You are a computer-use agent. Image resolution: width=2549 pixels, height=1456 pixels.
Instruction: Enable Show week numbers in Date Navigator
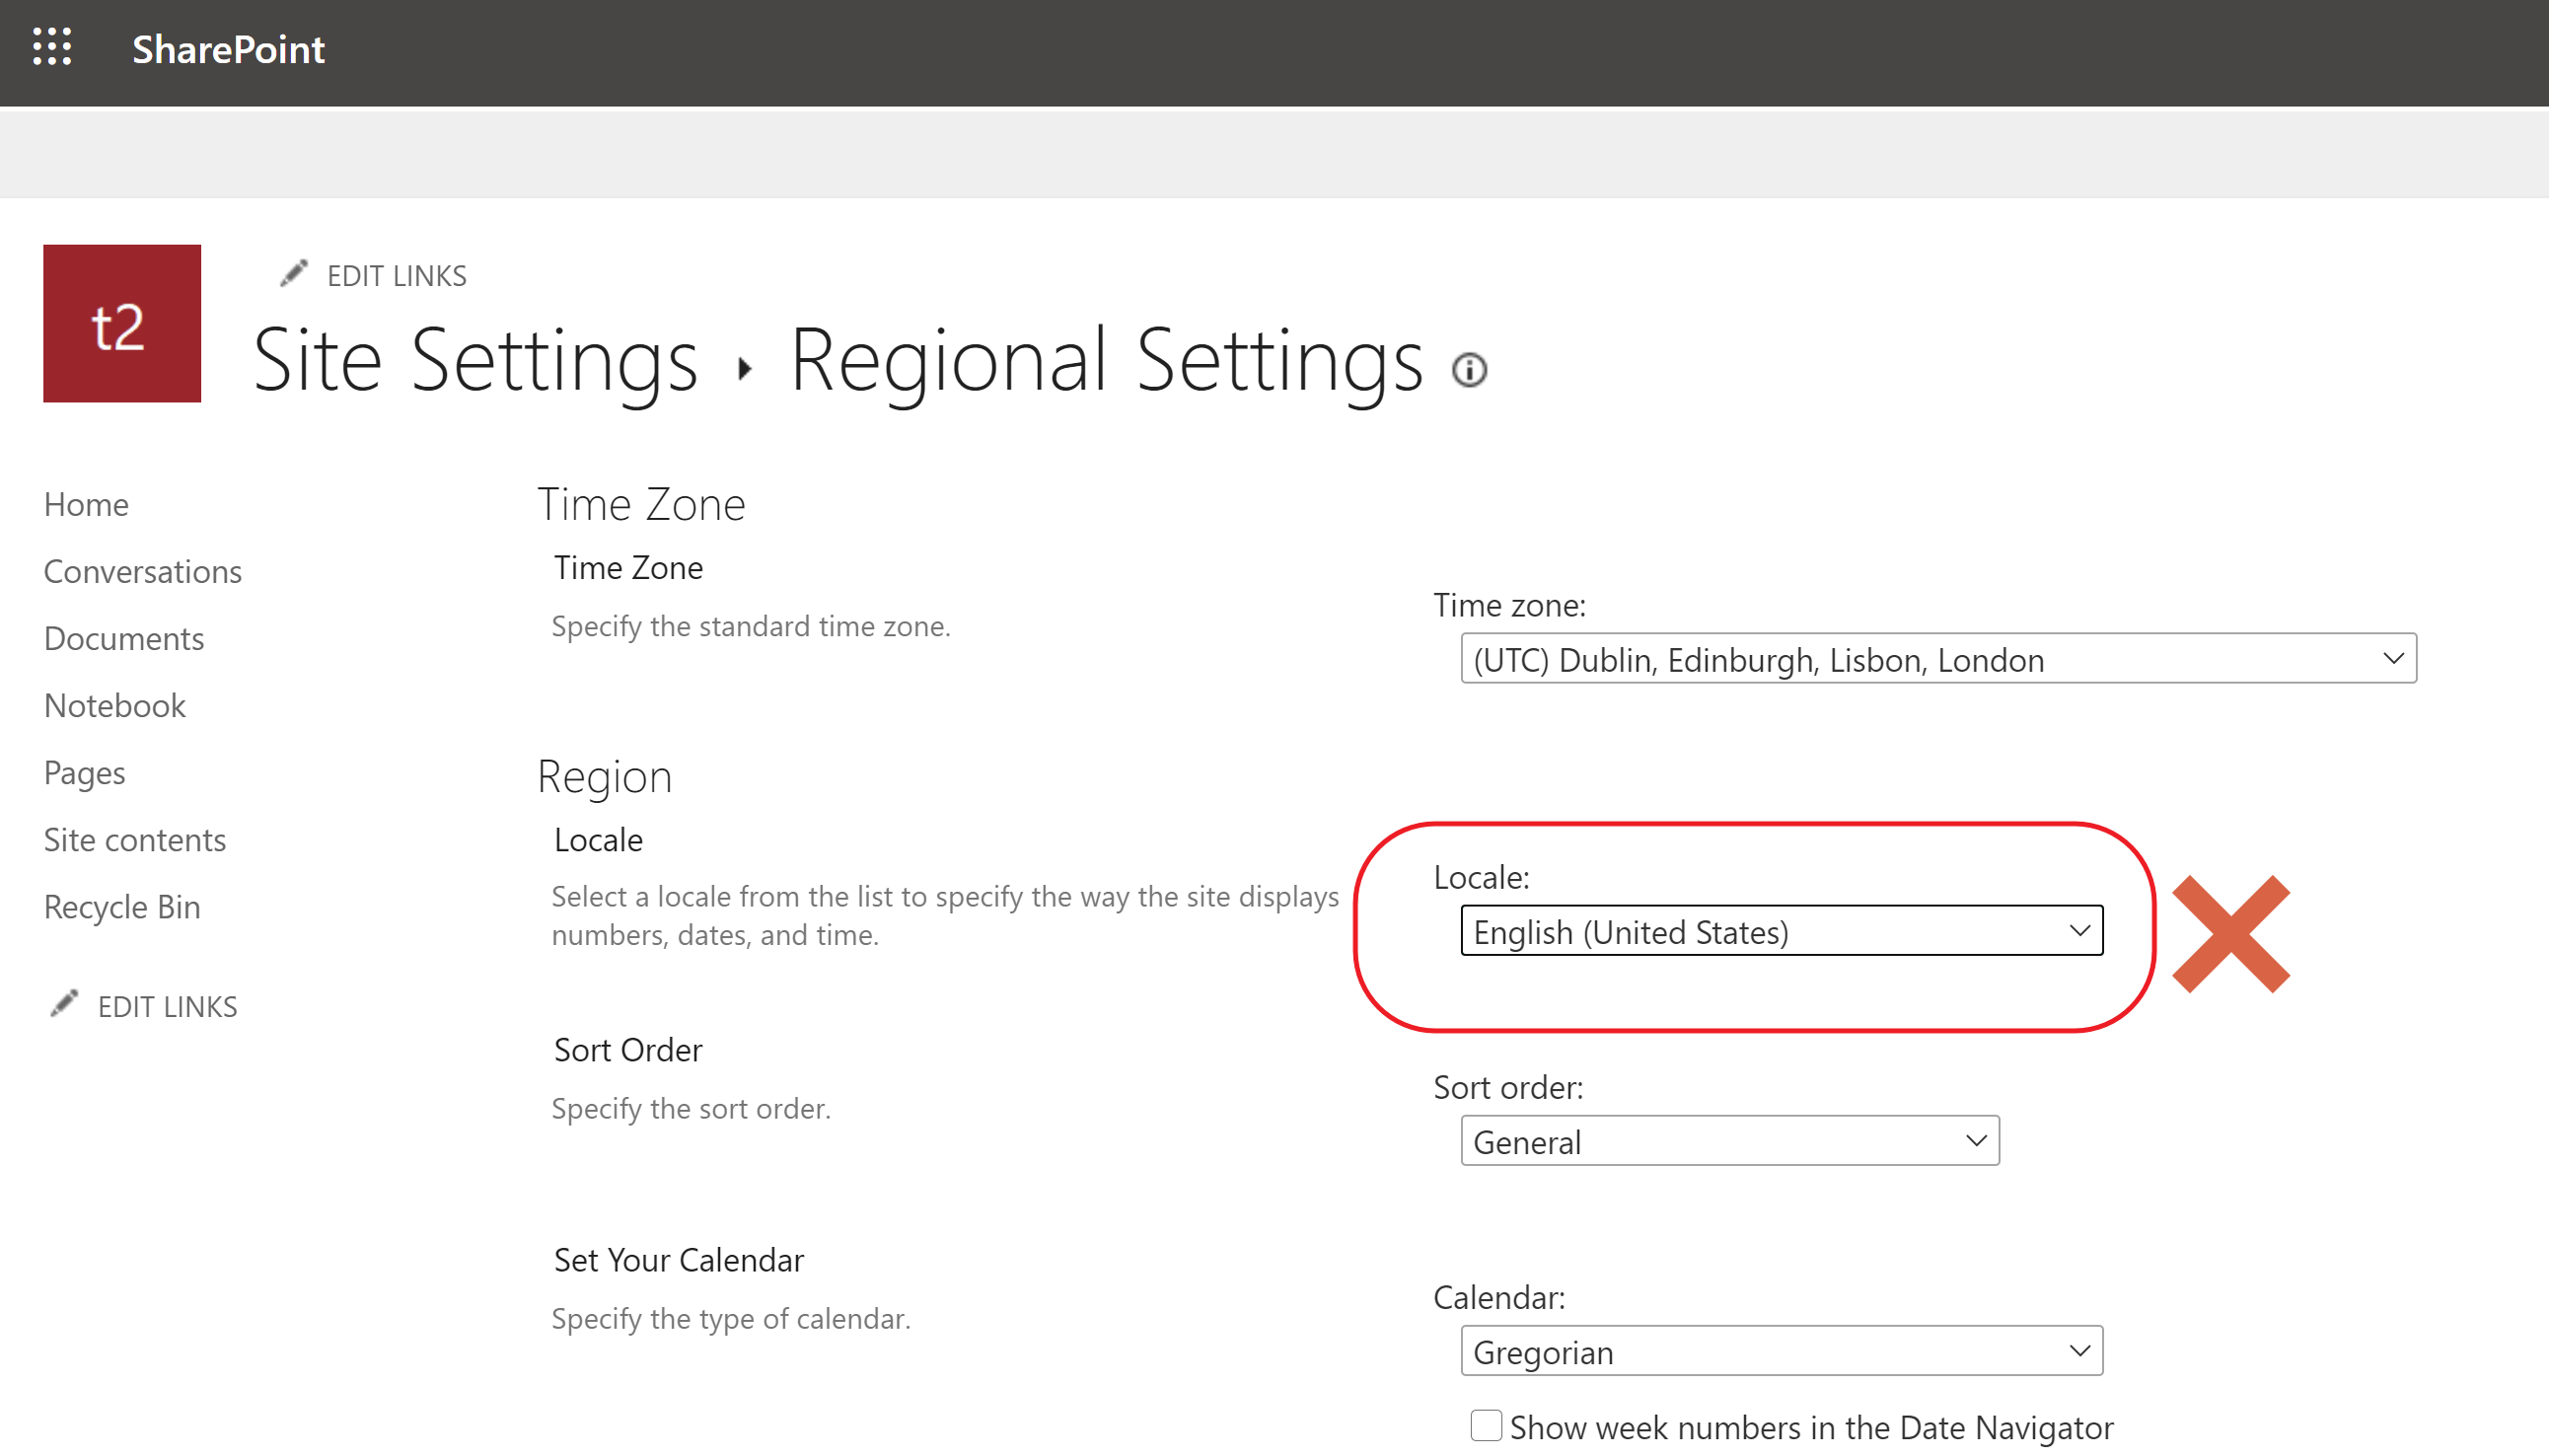(x=1486, y=1425)
